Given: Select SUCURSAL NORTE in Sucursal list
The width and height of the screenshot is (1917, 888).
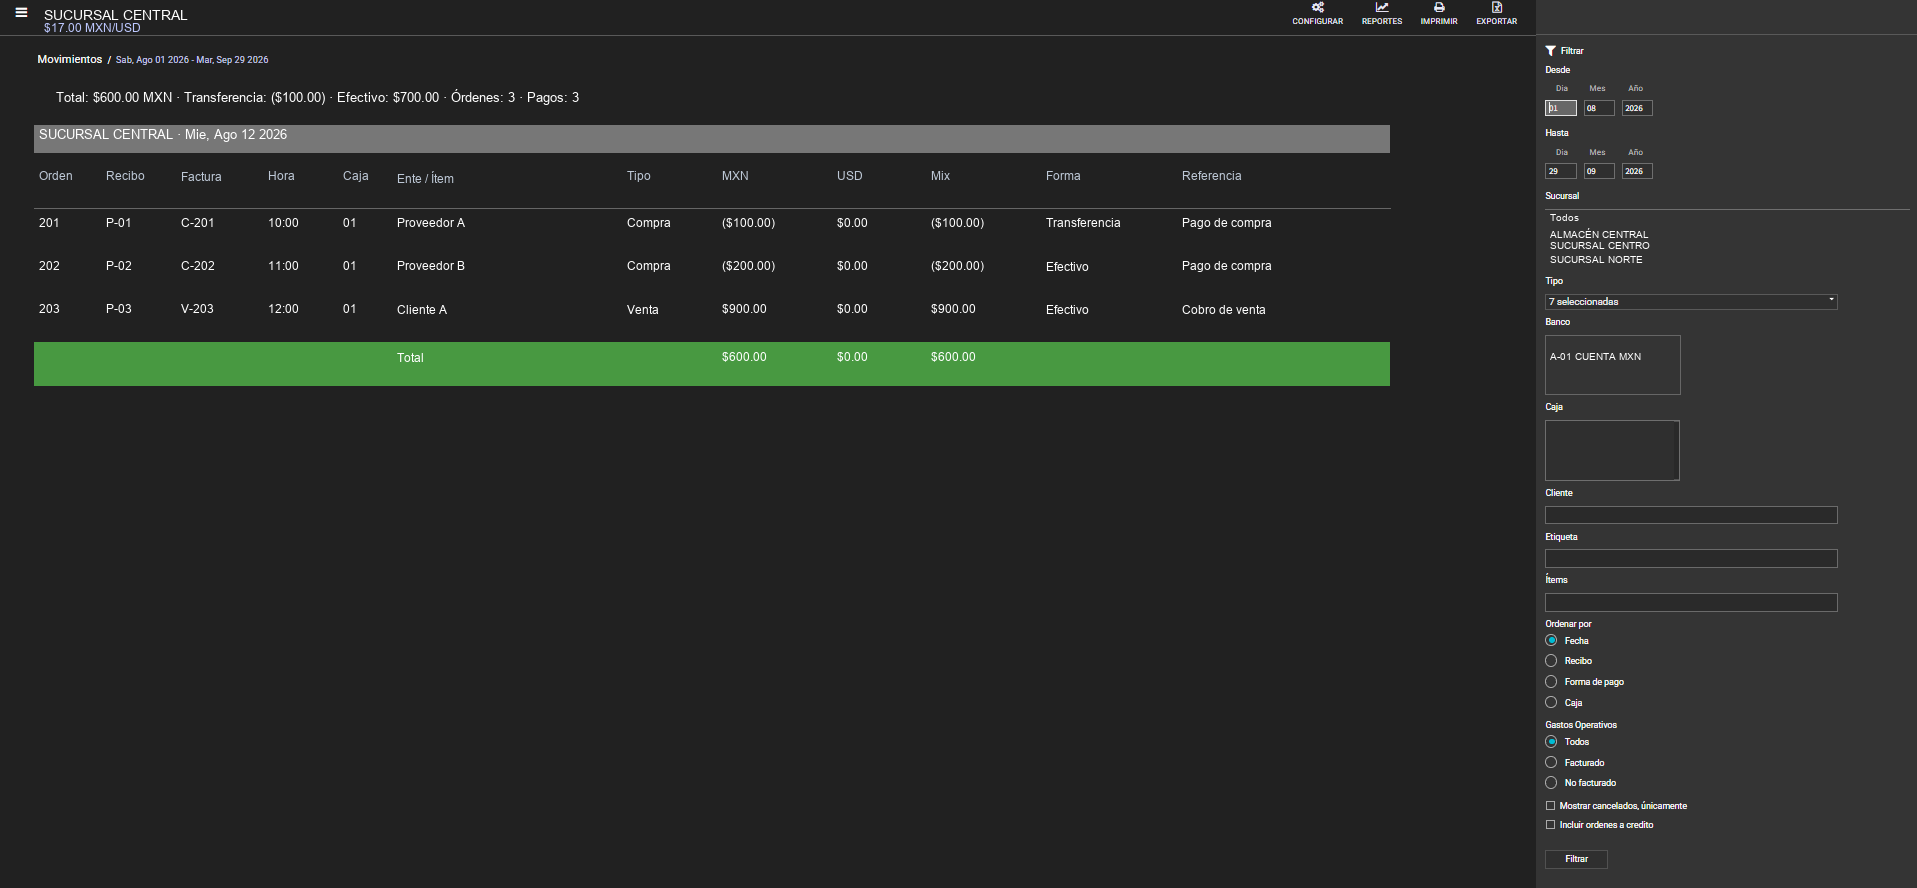Looking at the screenshot, I should coord(1596,260).
